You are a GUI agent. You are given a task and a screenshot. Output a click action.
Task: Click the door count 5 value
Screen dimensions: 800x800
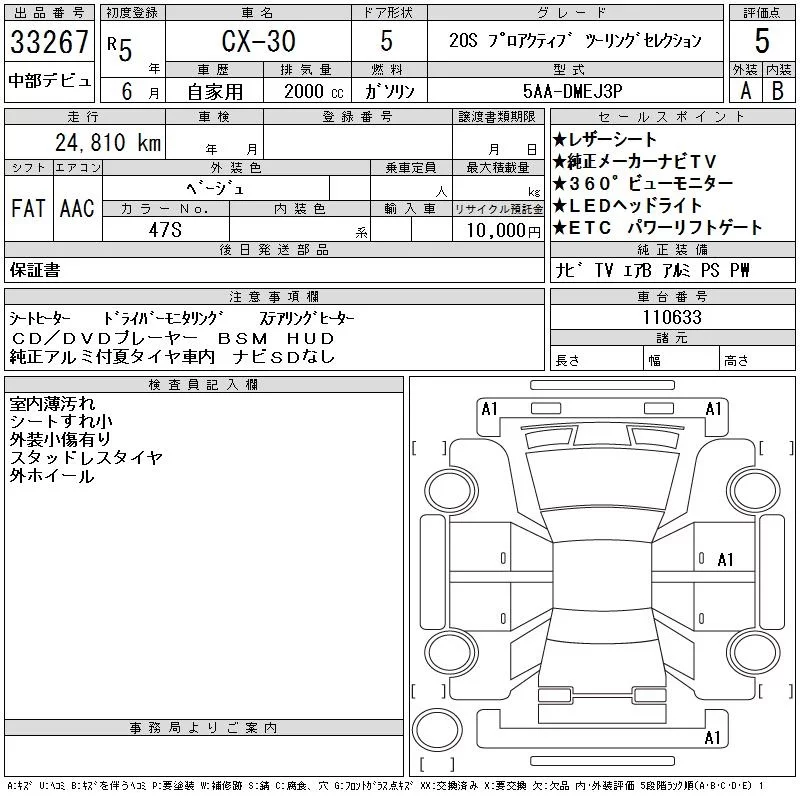pos(387,41)
